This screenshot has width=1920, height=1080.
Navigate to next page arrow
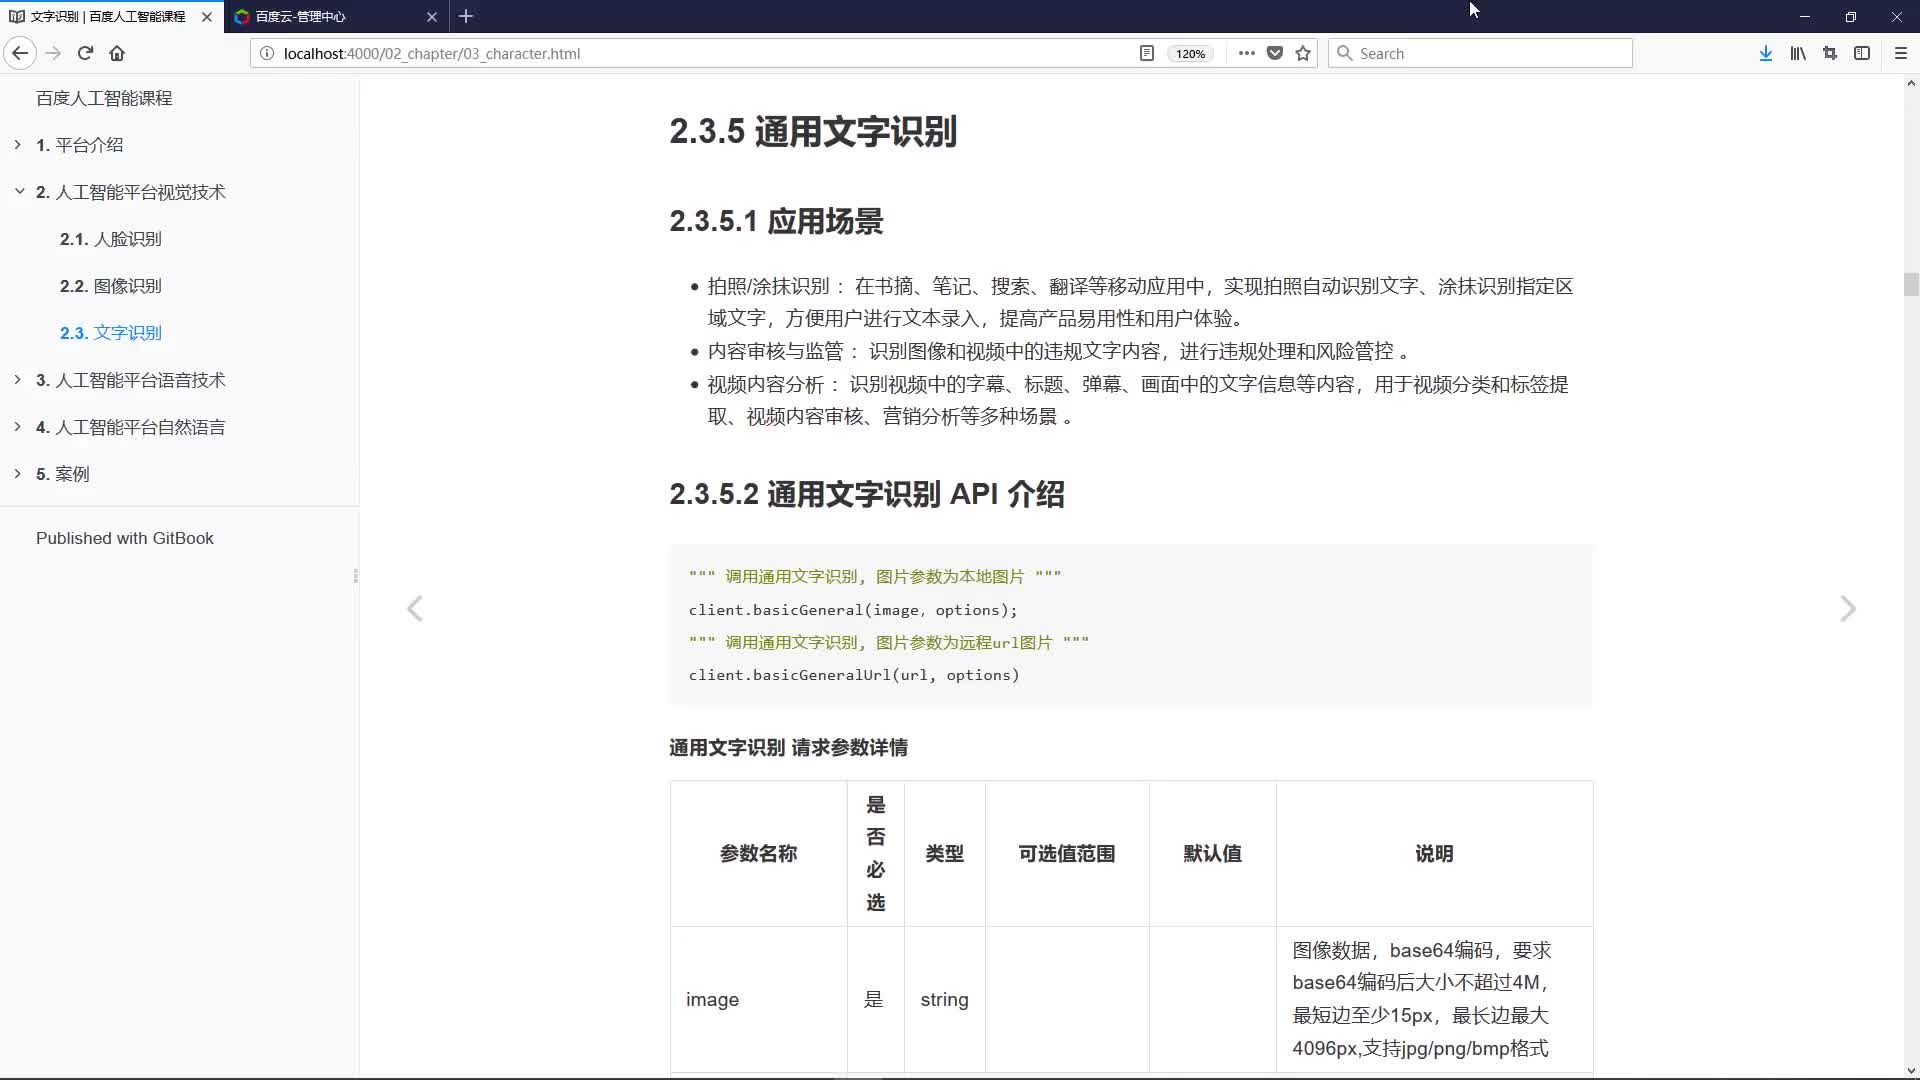pyautogui.click(x=1848, y=609)
